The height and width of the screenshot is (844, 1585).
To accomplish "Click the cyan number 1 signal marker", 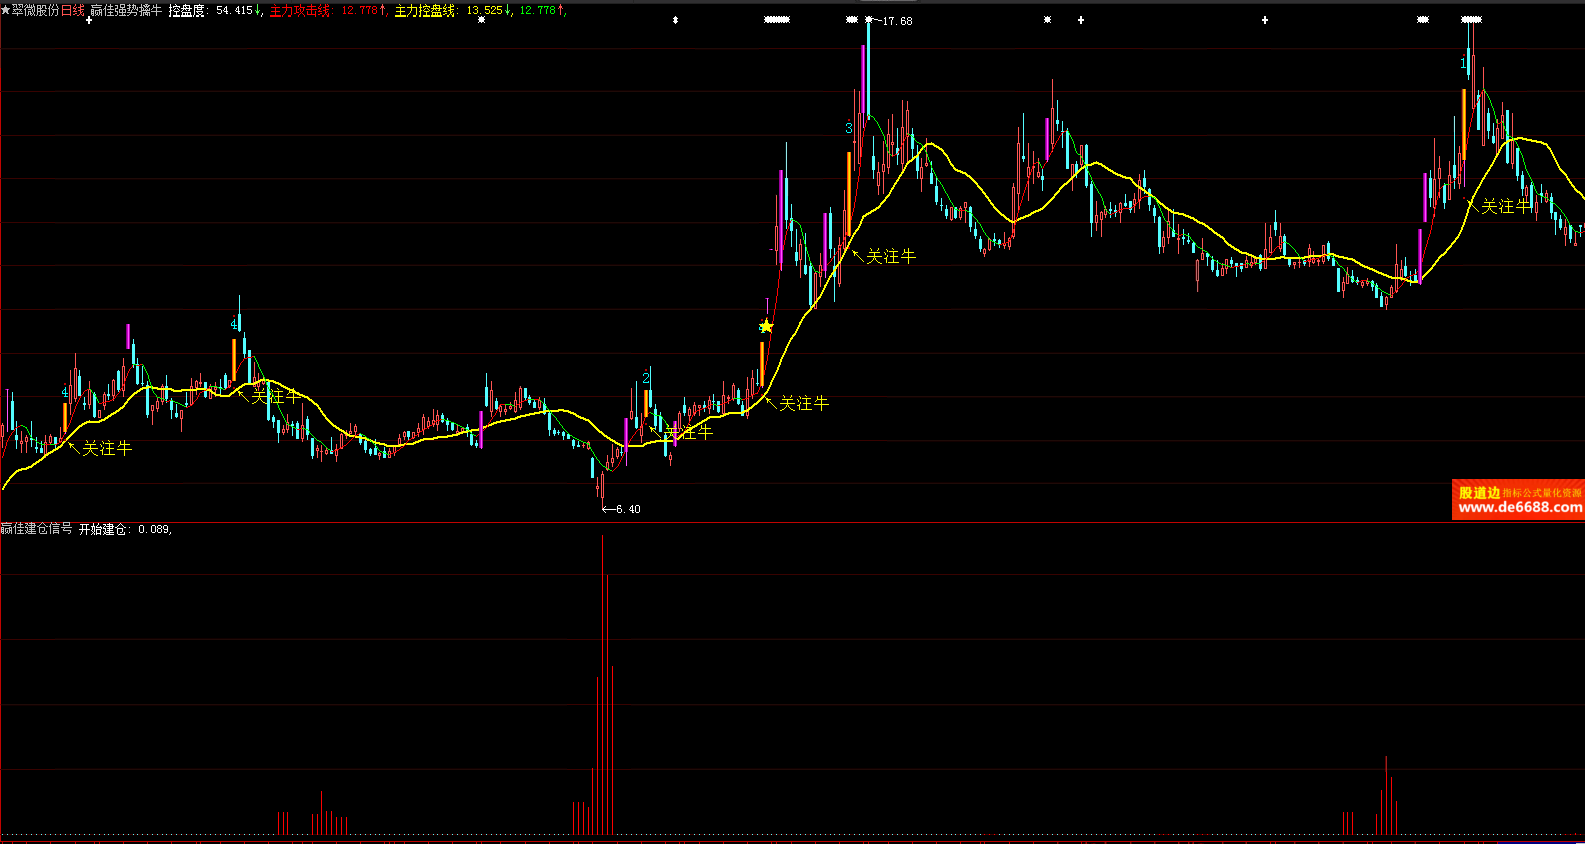I will tap(1463, 64).
